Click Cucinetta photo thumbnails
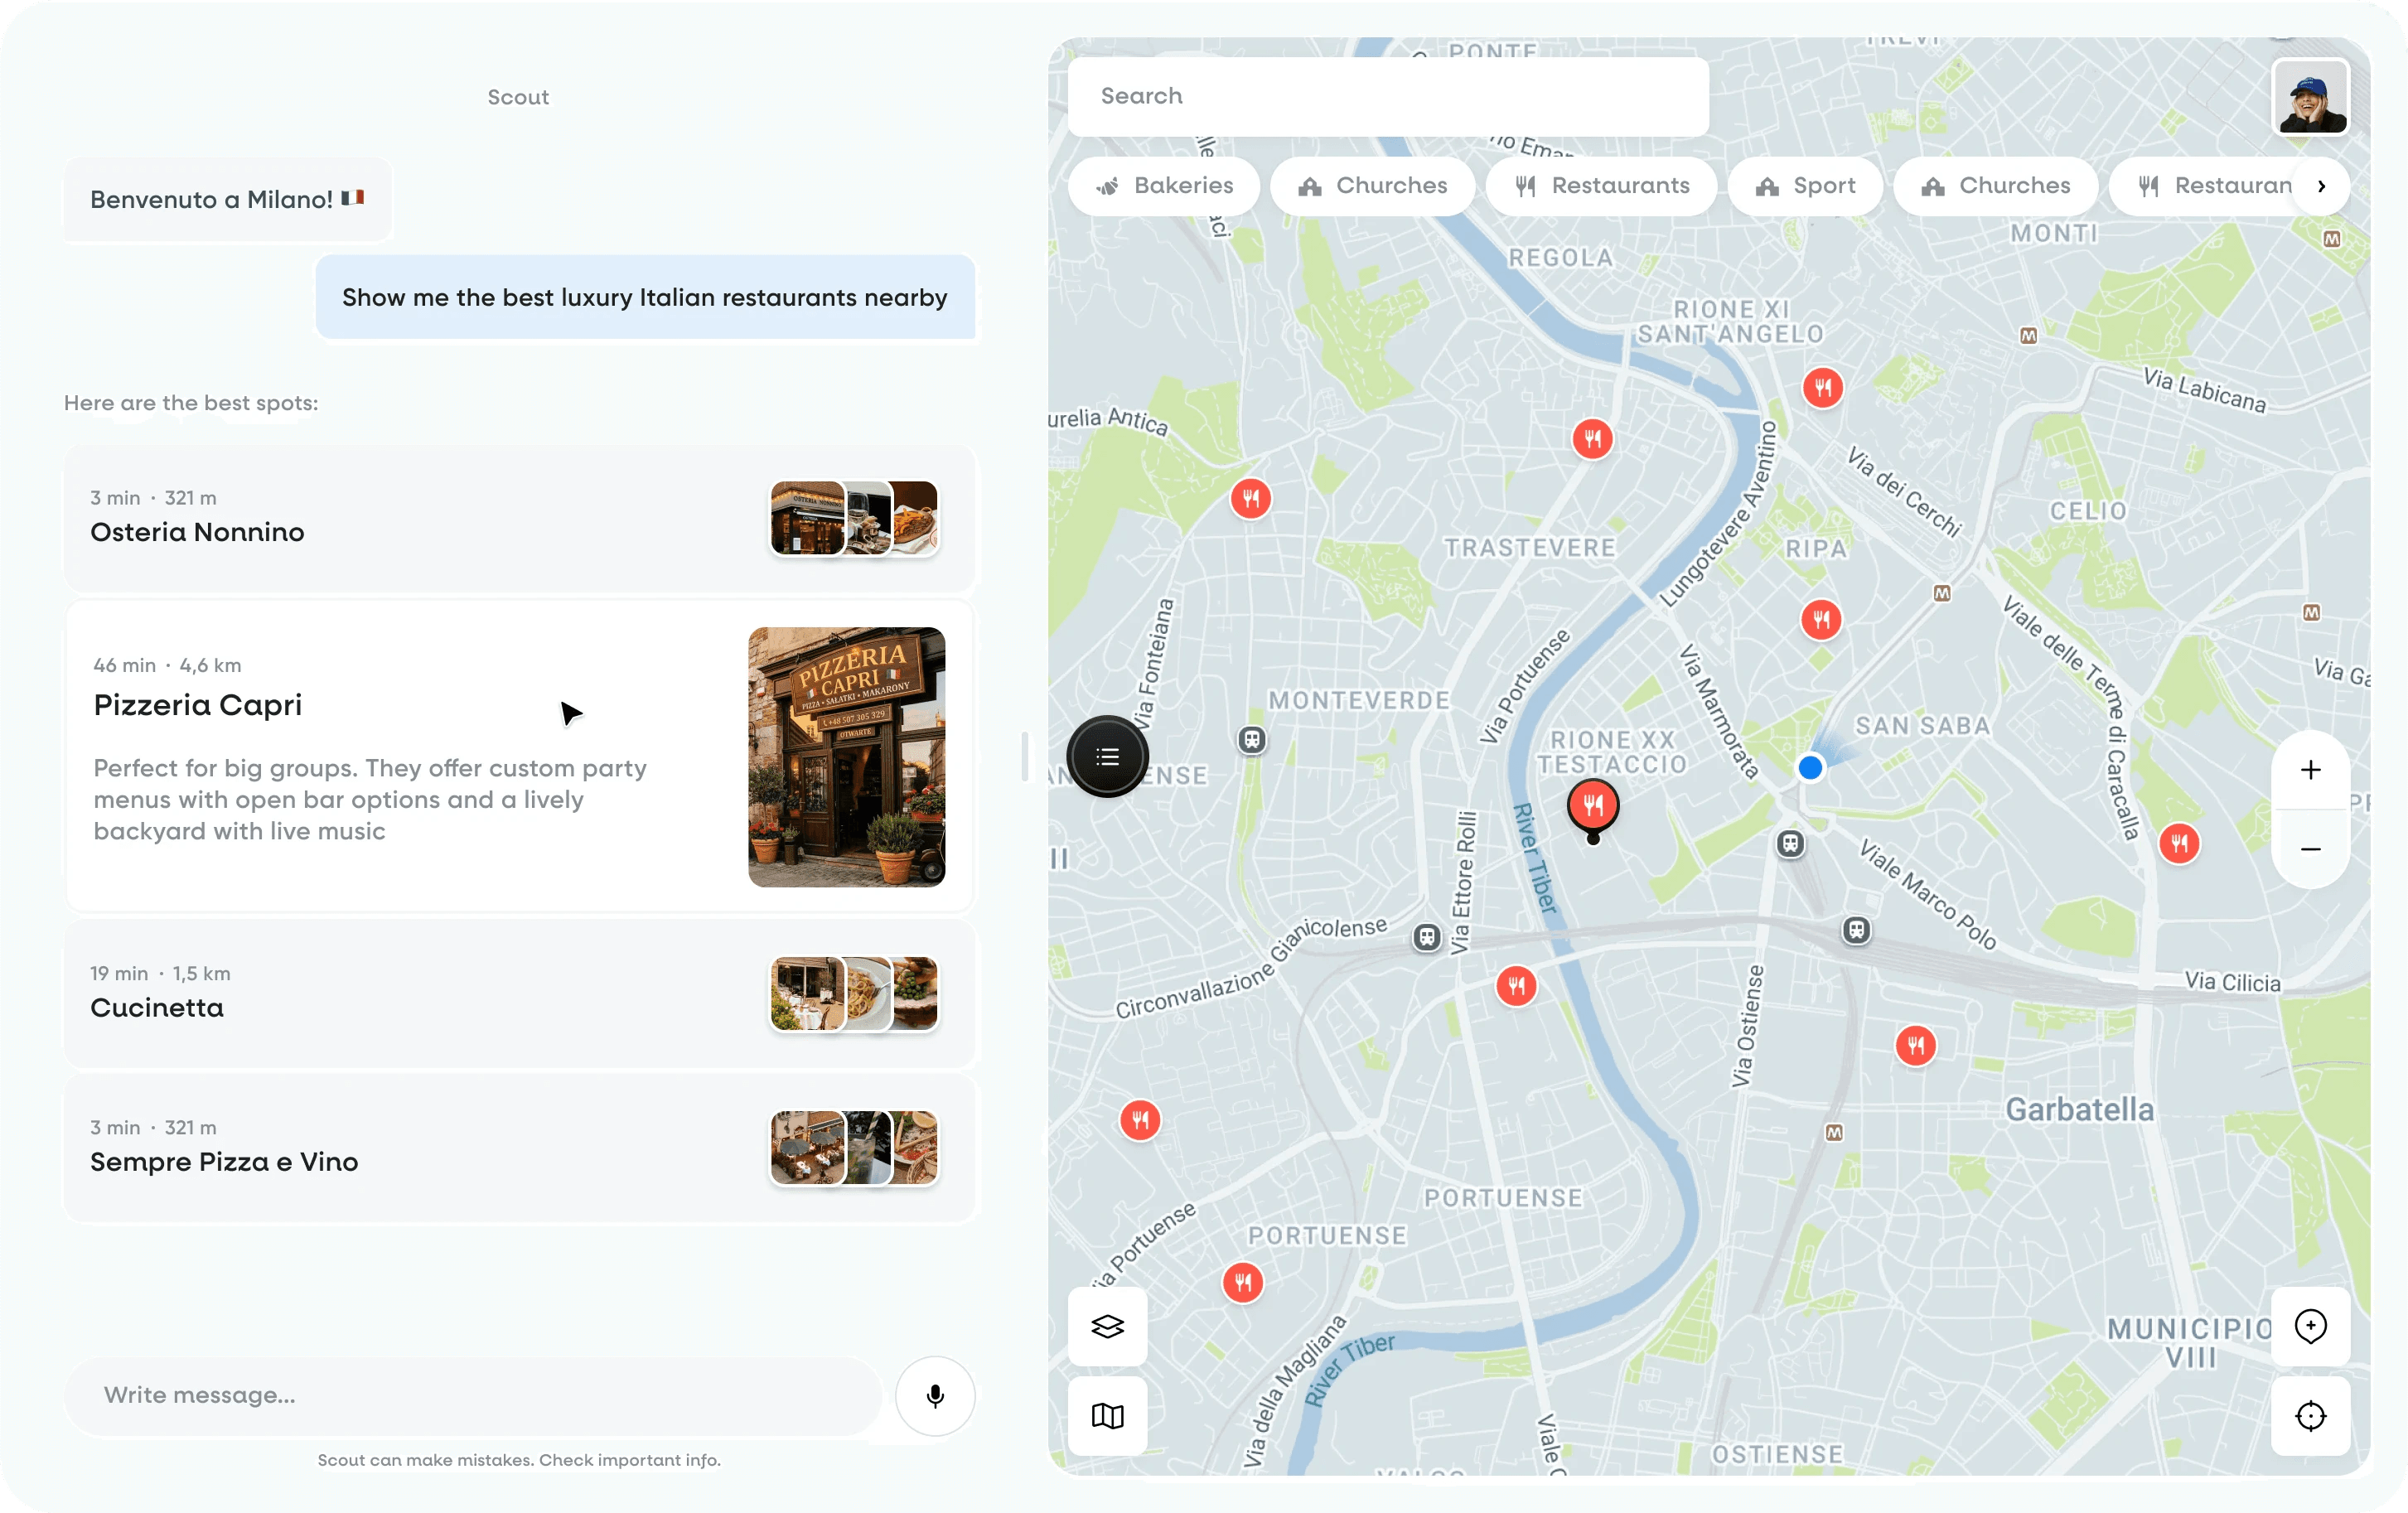Viewport: 2408px width, 1513px height. (854, 994)
